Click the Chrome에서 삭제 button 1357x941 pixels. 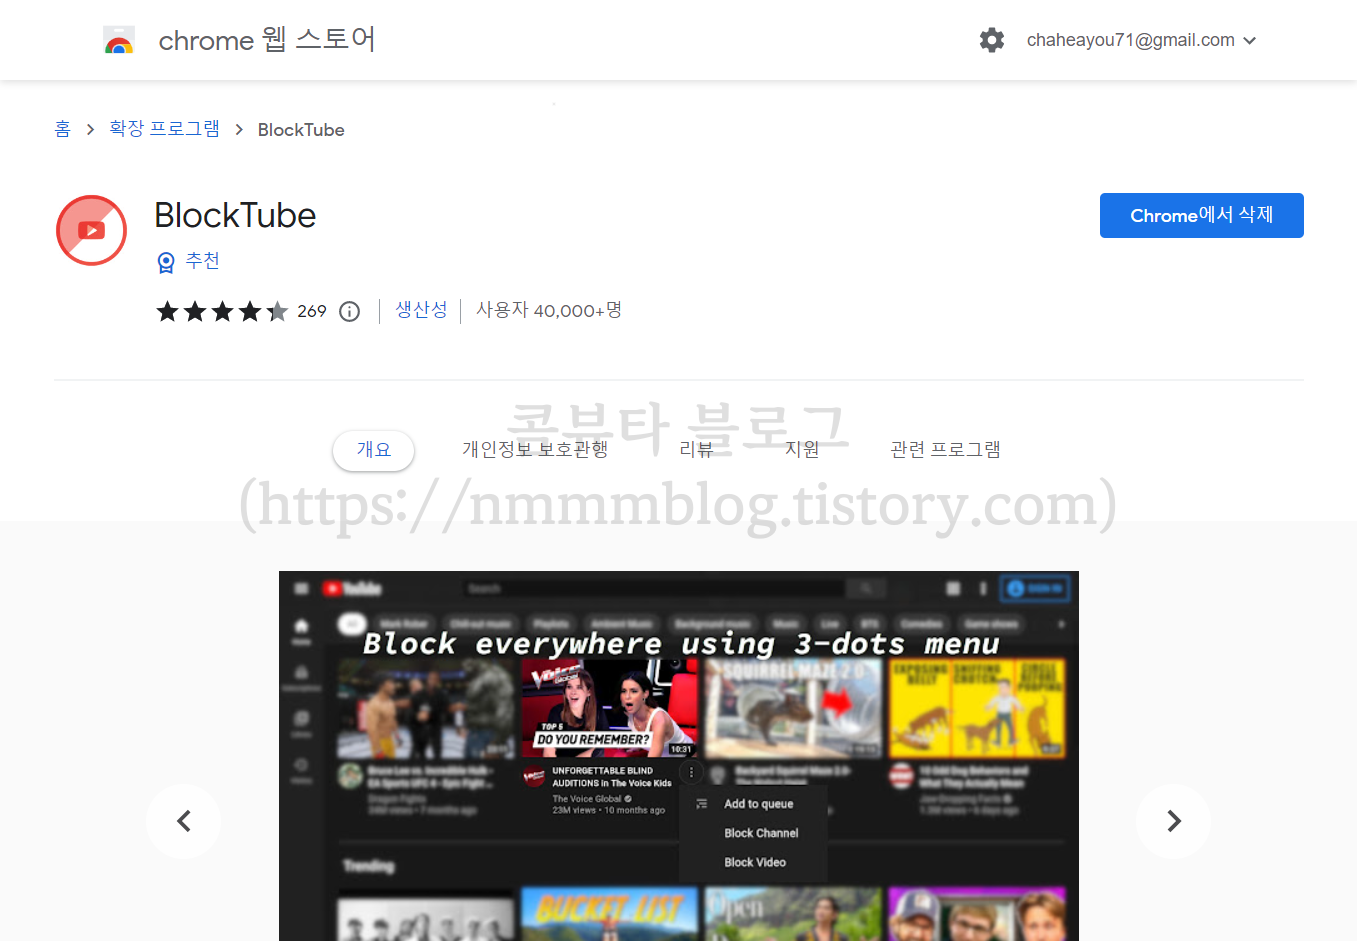click(1201, 215)
